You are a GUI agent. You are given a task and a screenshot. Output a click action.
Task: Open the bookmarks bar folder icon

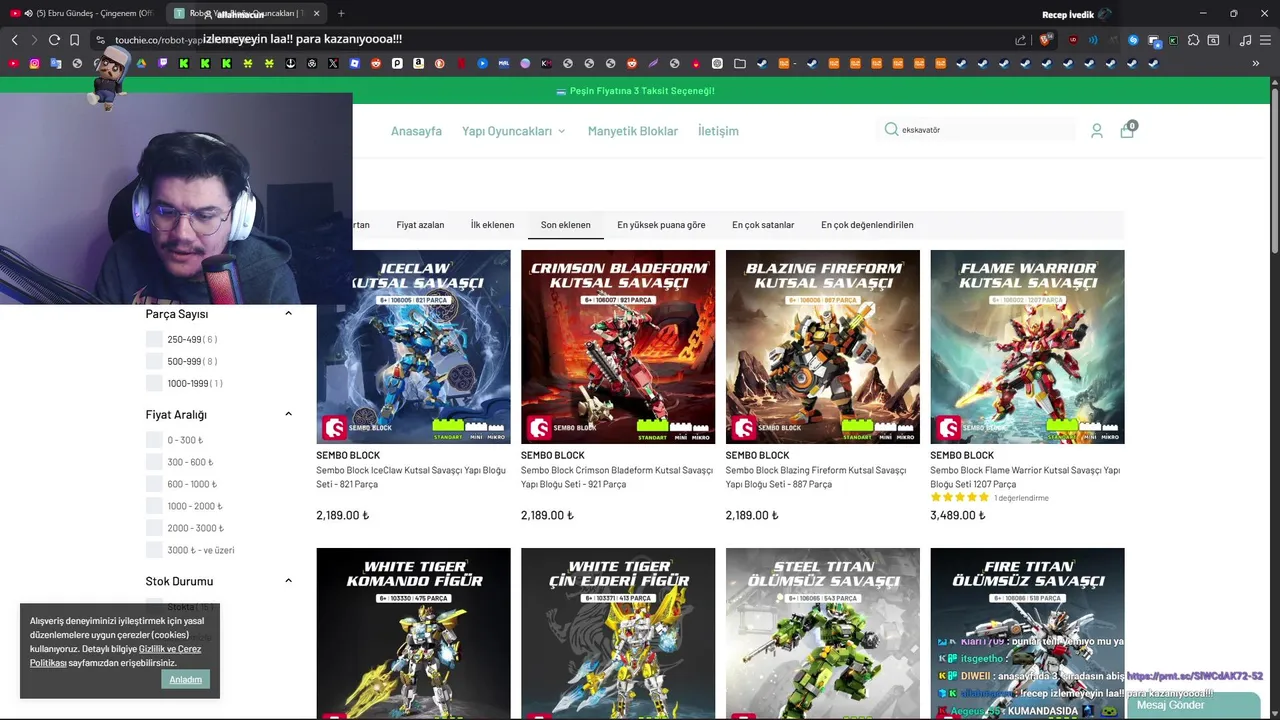pos(739,63)
